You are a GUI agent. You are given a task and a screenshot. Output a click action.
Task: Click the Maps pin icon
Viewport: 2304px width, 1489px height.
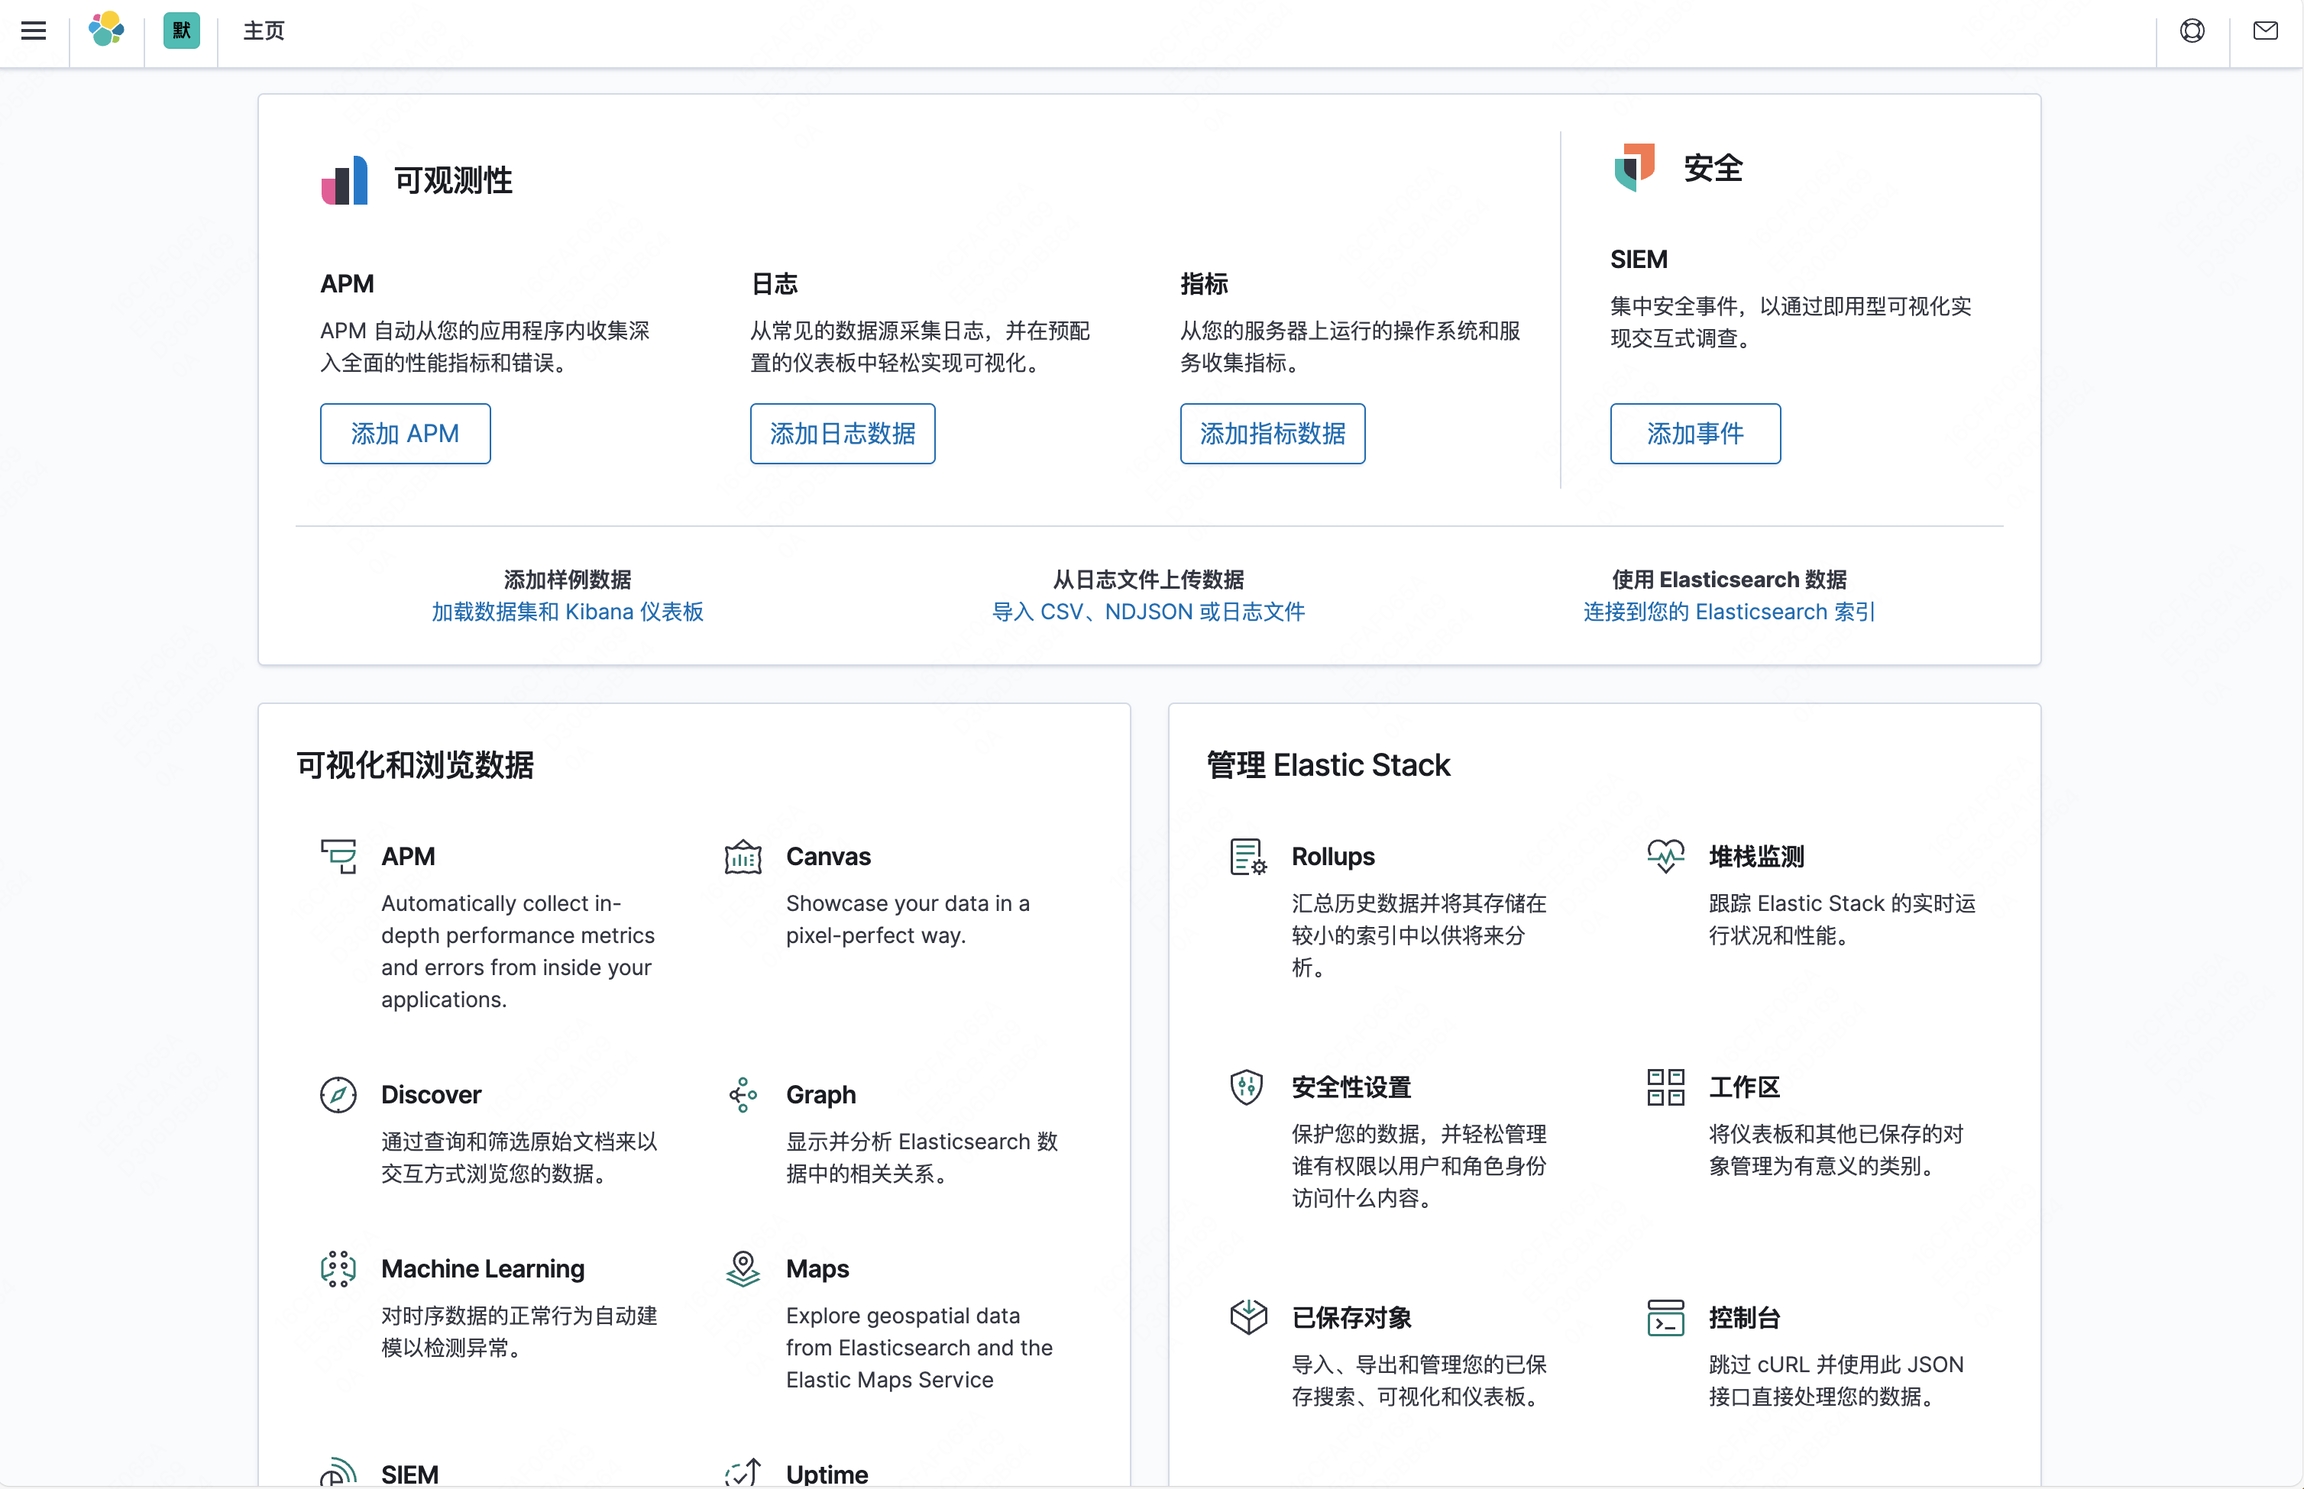(743, 1269)
